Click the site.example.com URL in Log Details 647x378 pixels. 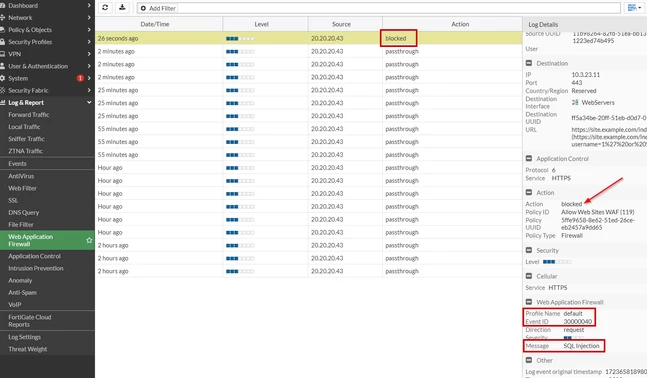point(609,137)
